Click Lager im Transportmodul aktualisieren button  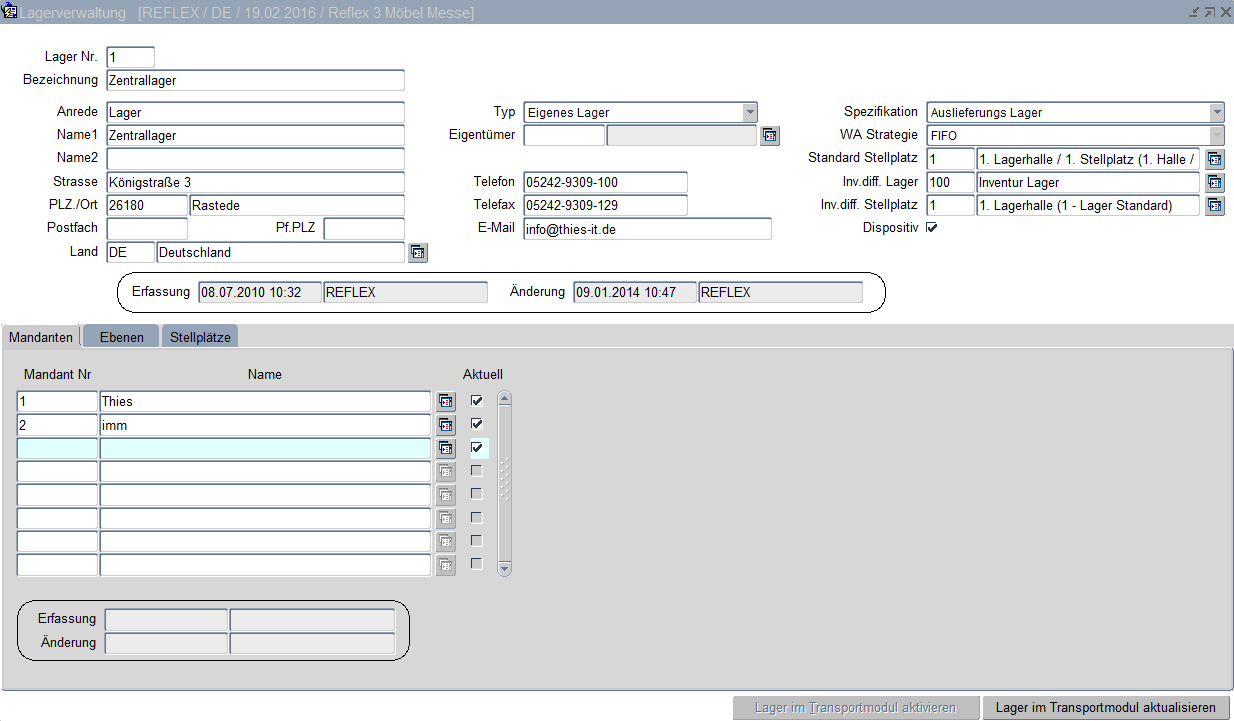[x=1105, y=708]
